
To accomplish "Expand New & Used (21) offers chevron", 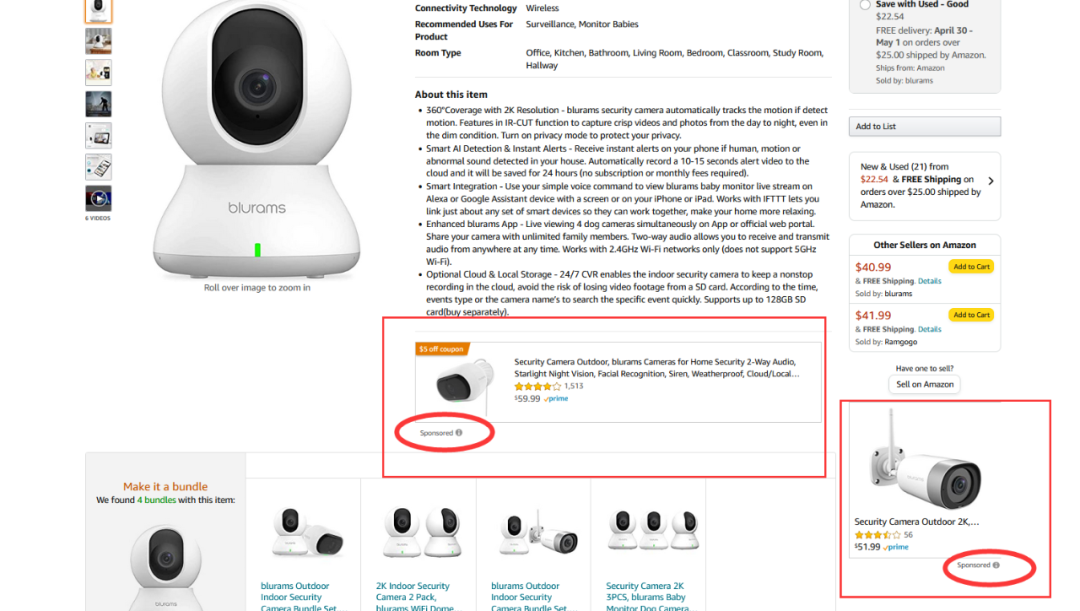I will coord(990,181).
